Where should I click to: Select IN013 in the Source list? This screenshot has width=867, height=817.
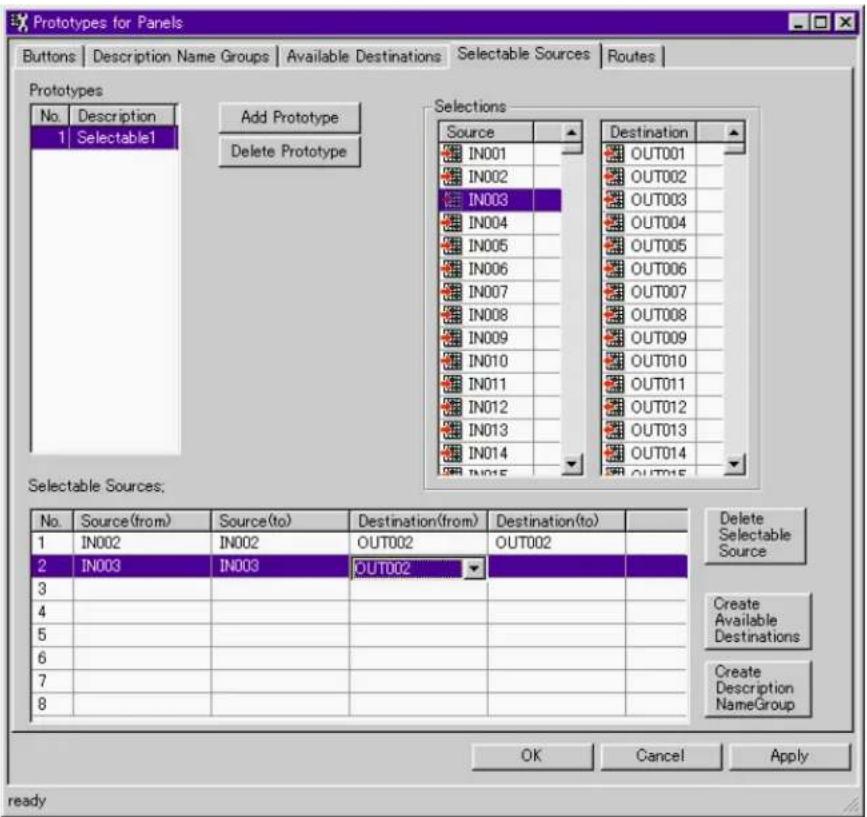[500, 430]
